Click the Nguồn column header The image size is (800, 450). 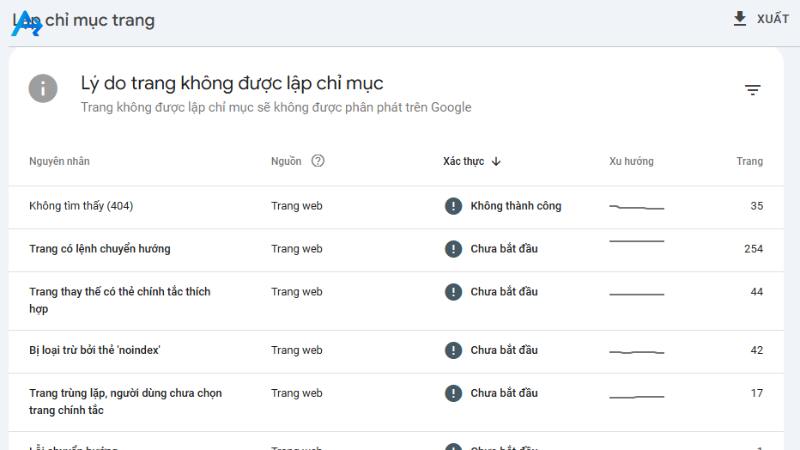(x=286, y=161)
